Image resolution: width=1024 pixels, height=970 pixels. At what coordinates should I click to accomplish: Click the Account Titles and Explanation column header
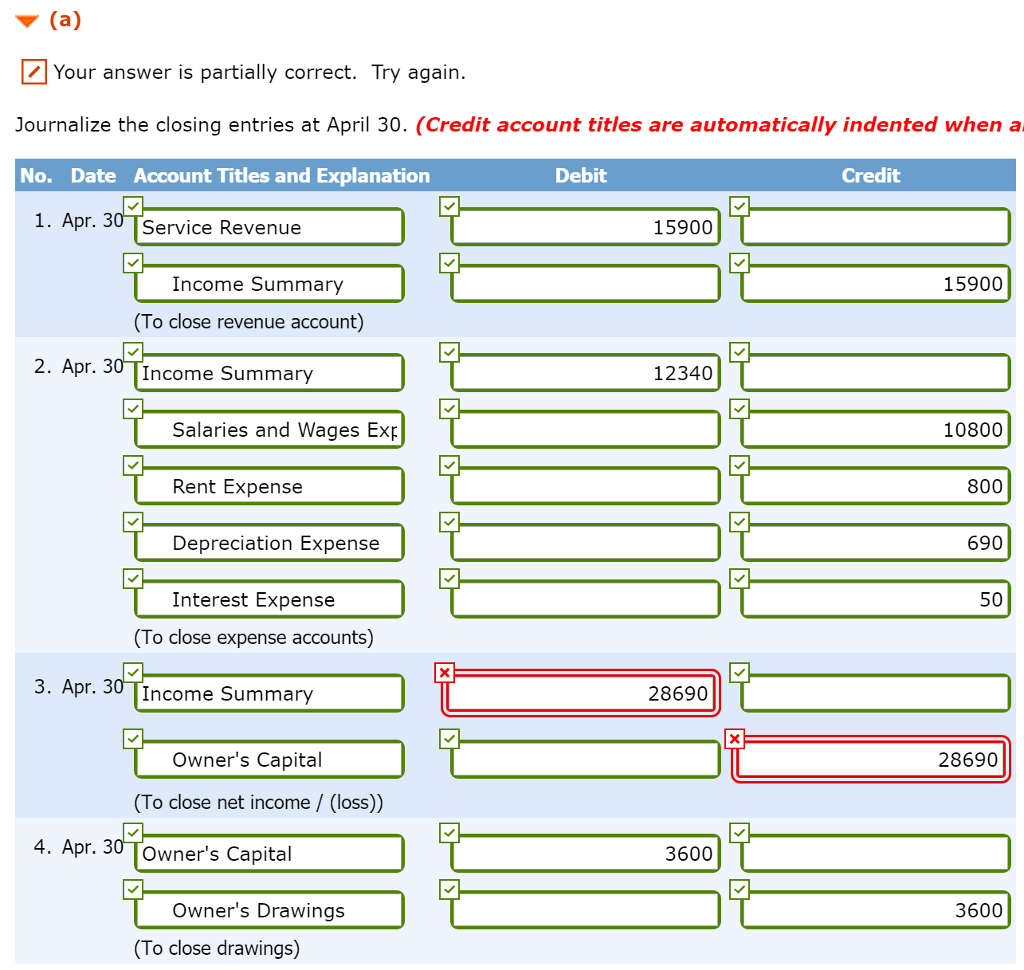click(281, 175)
